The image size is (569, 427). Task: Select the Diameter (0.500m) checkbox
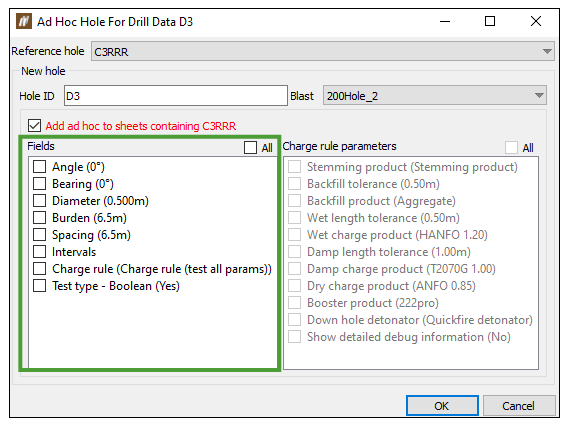[40, 201]
